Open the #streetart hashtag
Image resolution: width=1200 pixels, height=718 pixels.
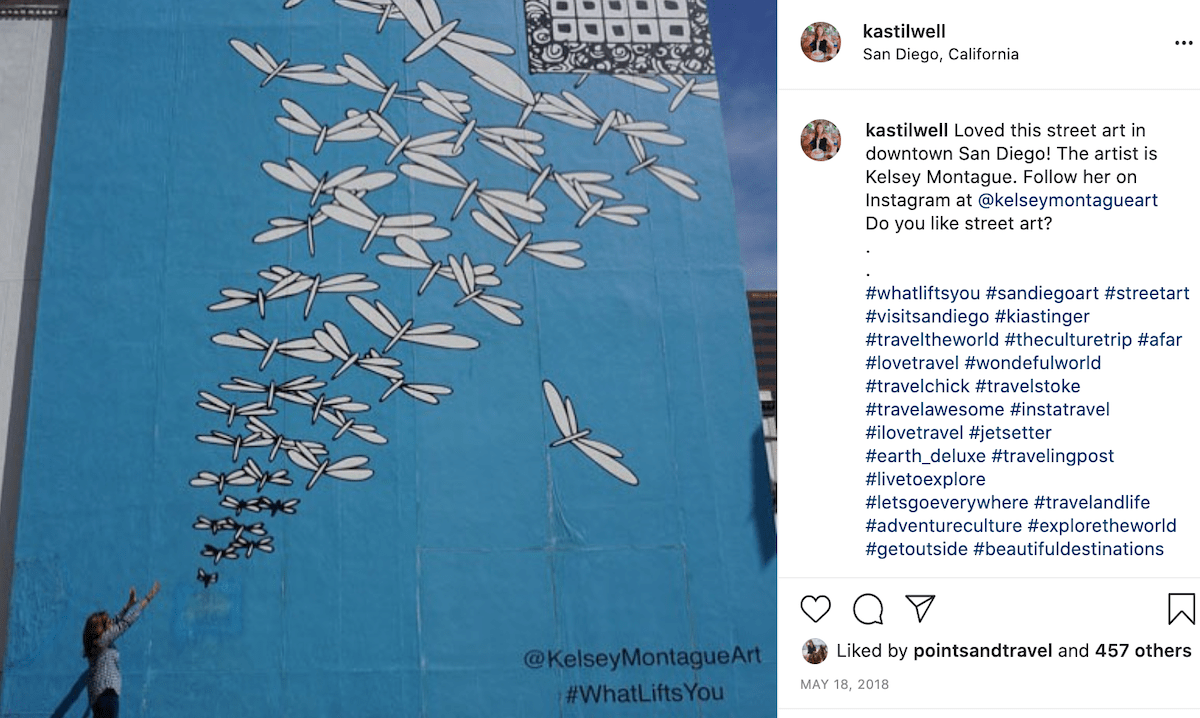pyautogui.click(x=1147, y=293)
